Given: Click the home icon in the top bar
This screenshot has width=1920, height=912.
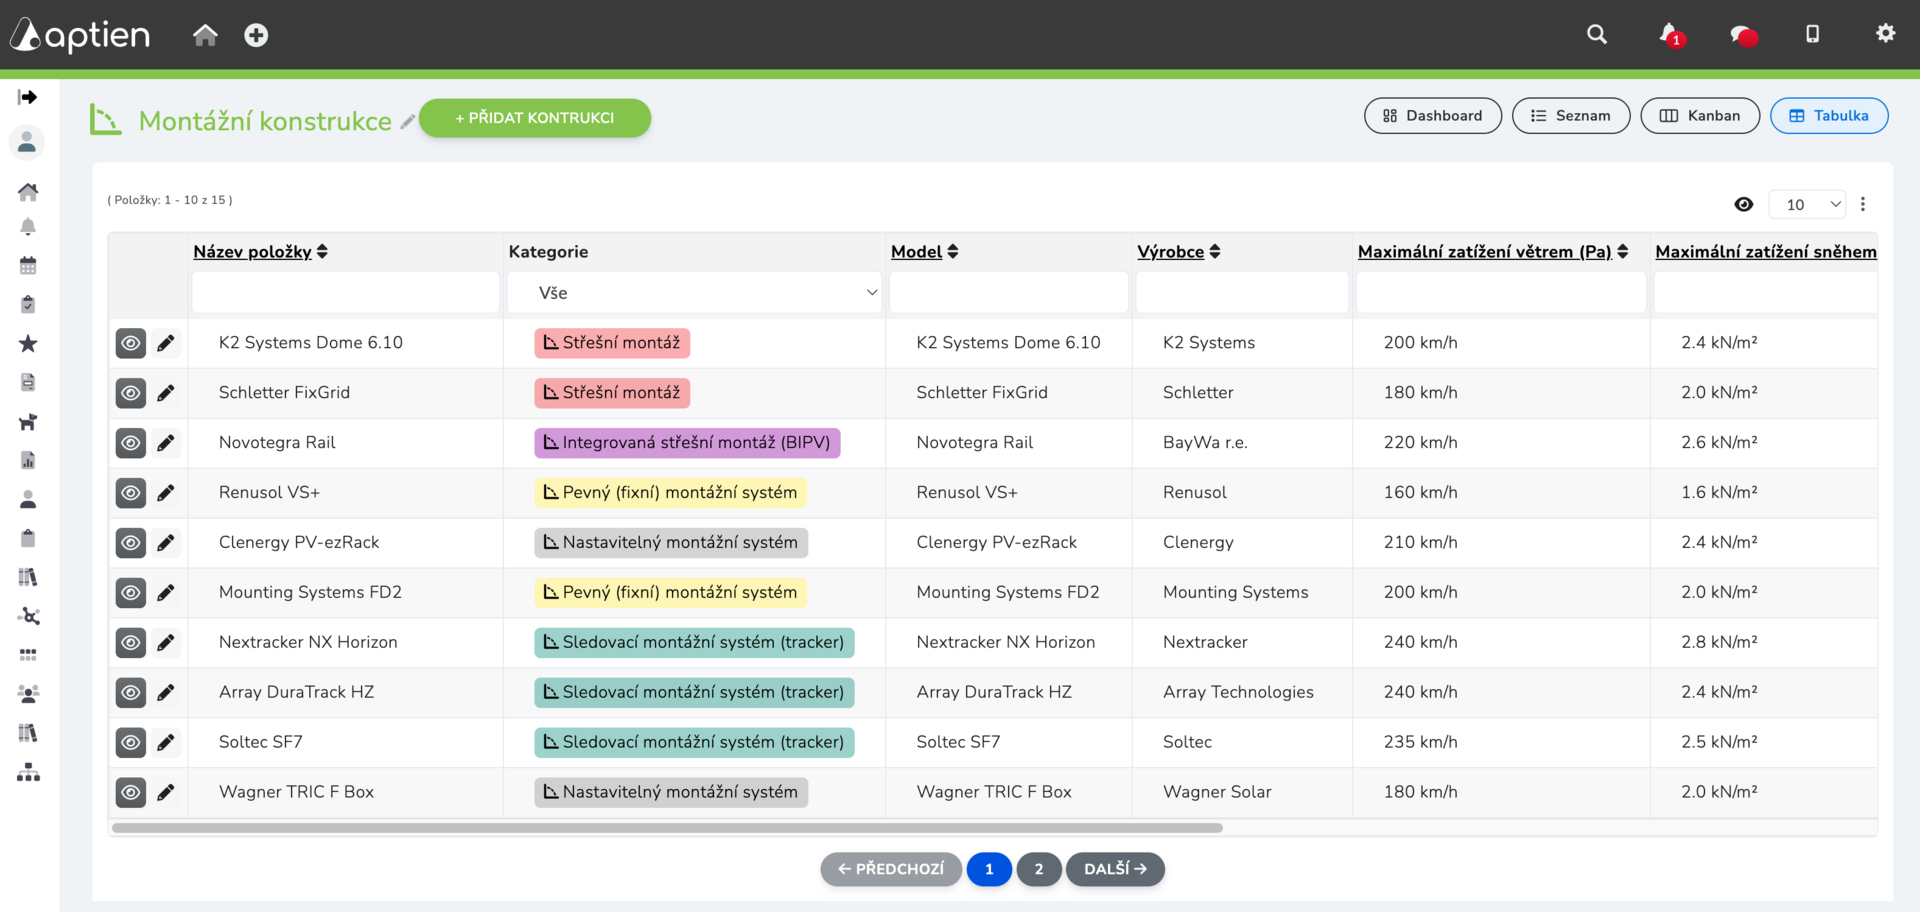Looking at the screenshot, I should click(x=205, y=36).
